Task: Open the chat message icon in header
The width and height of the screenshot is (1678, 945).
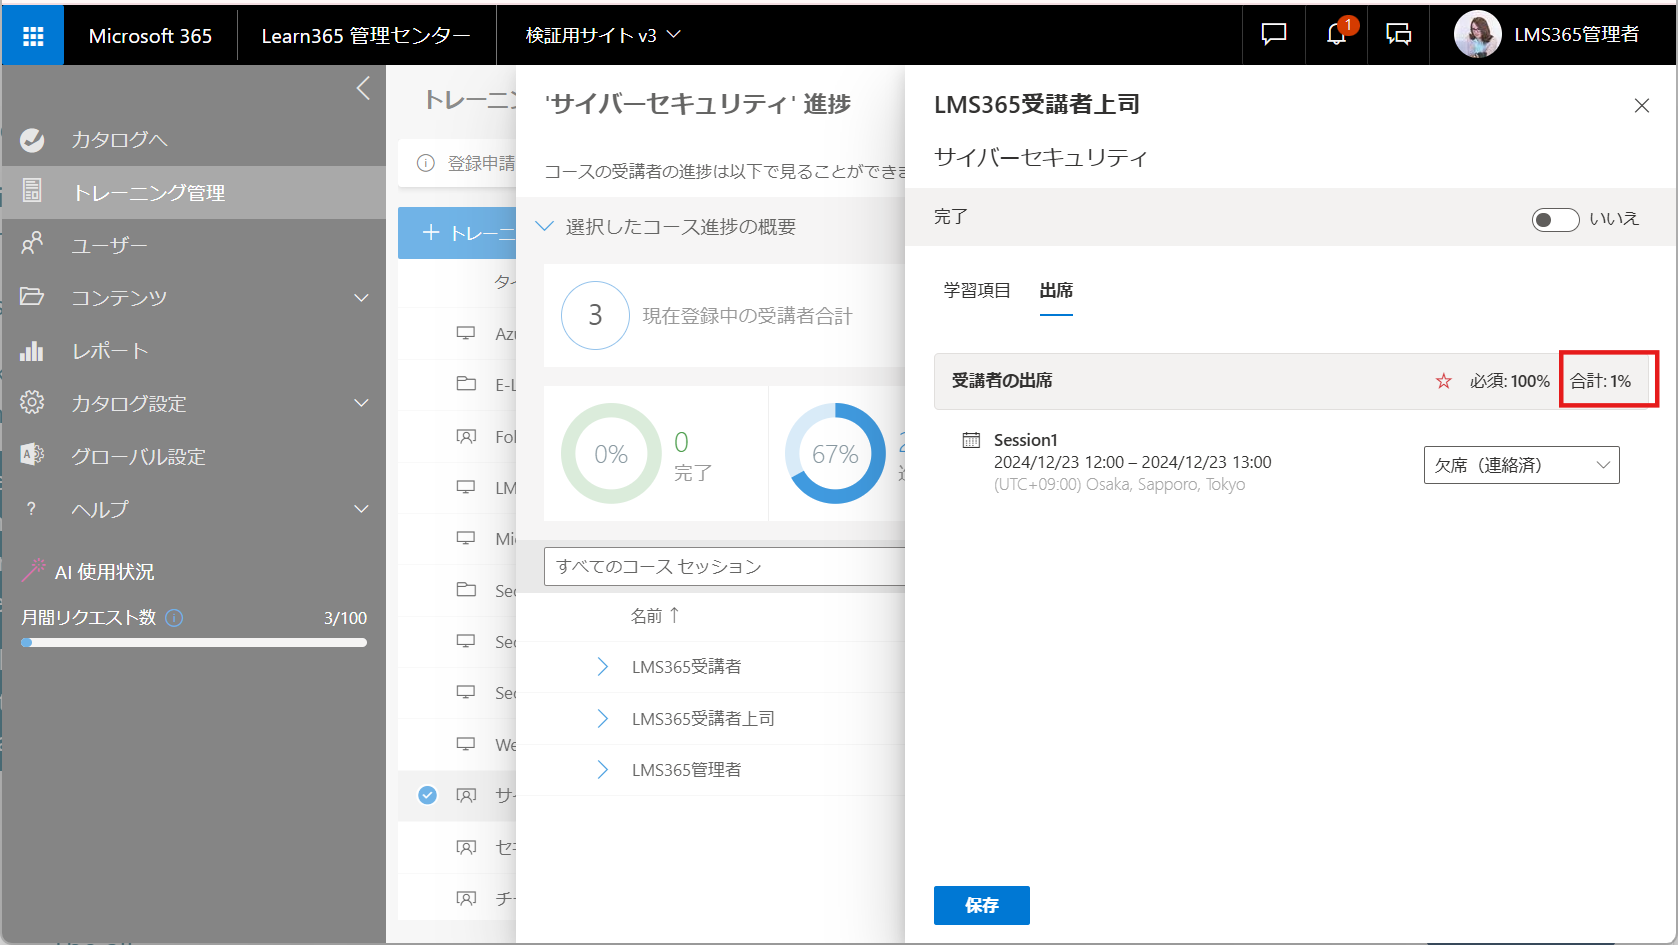Action: point(1273,35)
